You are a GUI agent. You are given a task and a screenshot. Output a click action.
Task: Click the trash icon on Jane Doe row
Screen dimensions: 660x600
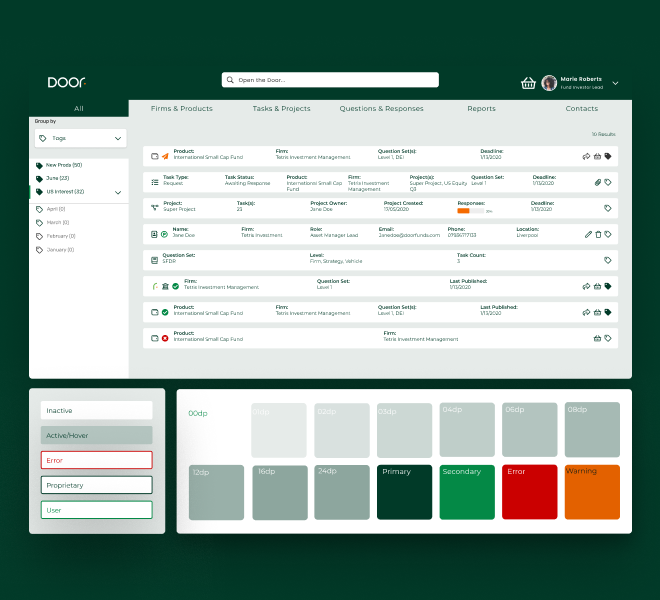[x=598, y=234]
